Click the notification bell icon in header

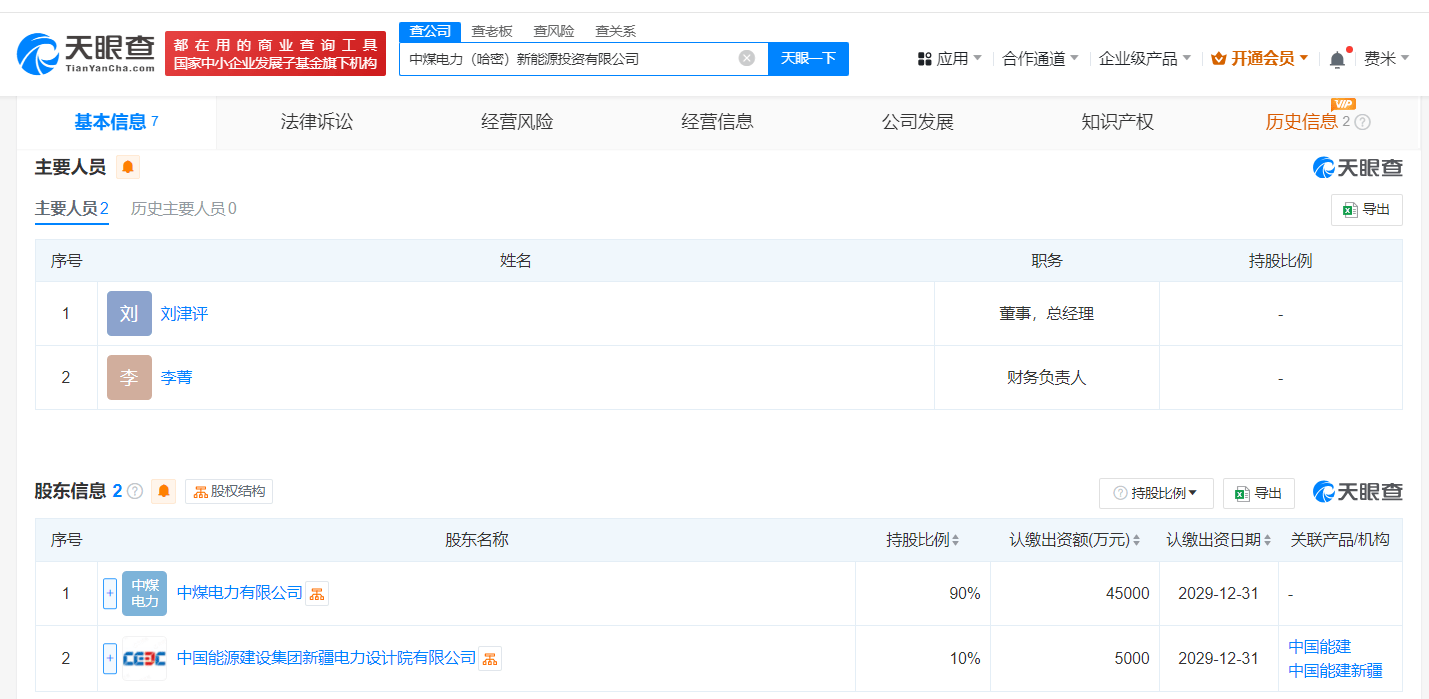coord(1337,60)
